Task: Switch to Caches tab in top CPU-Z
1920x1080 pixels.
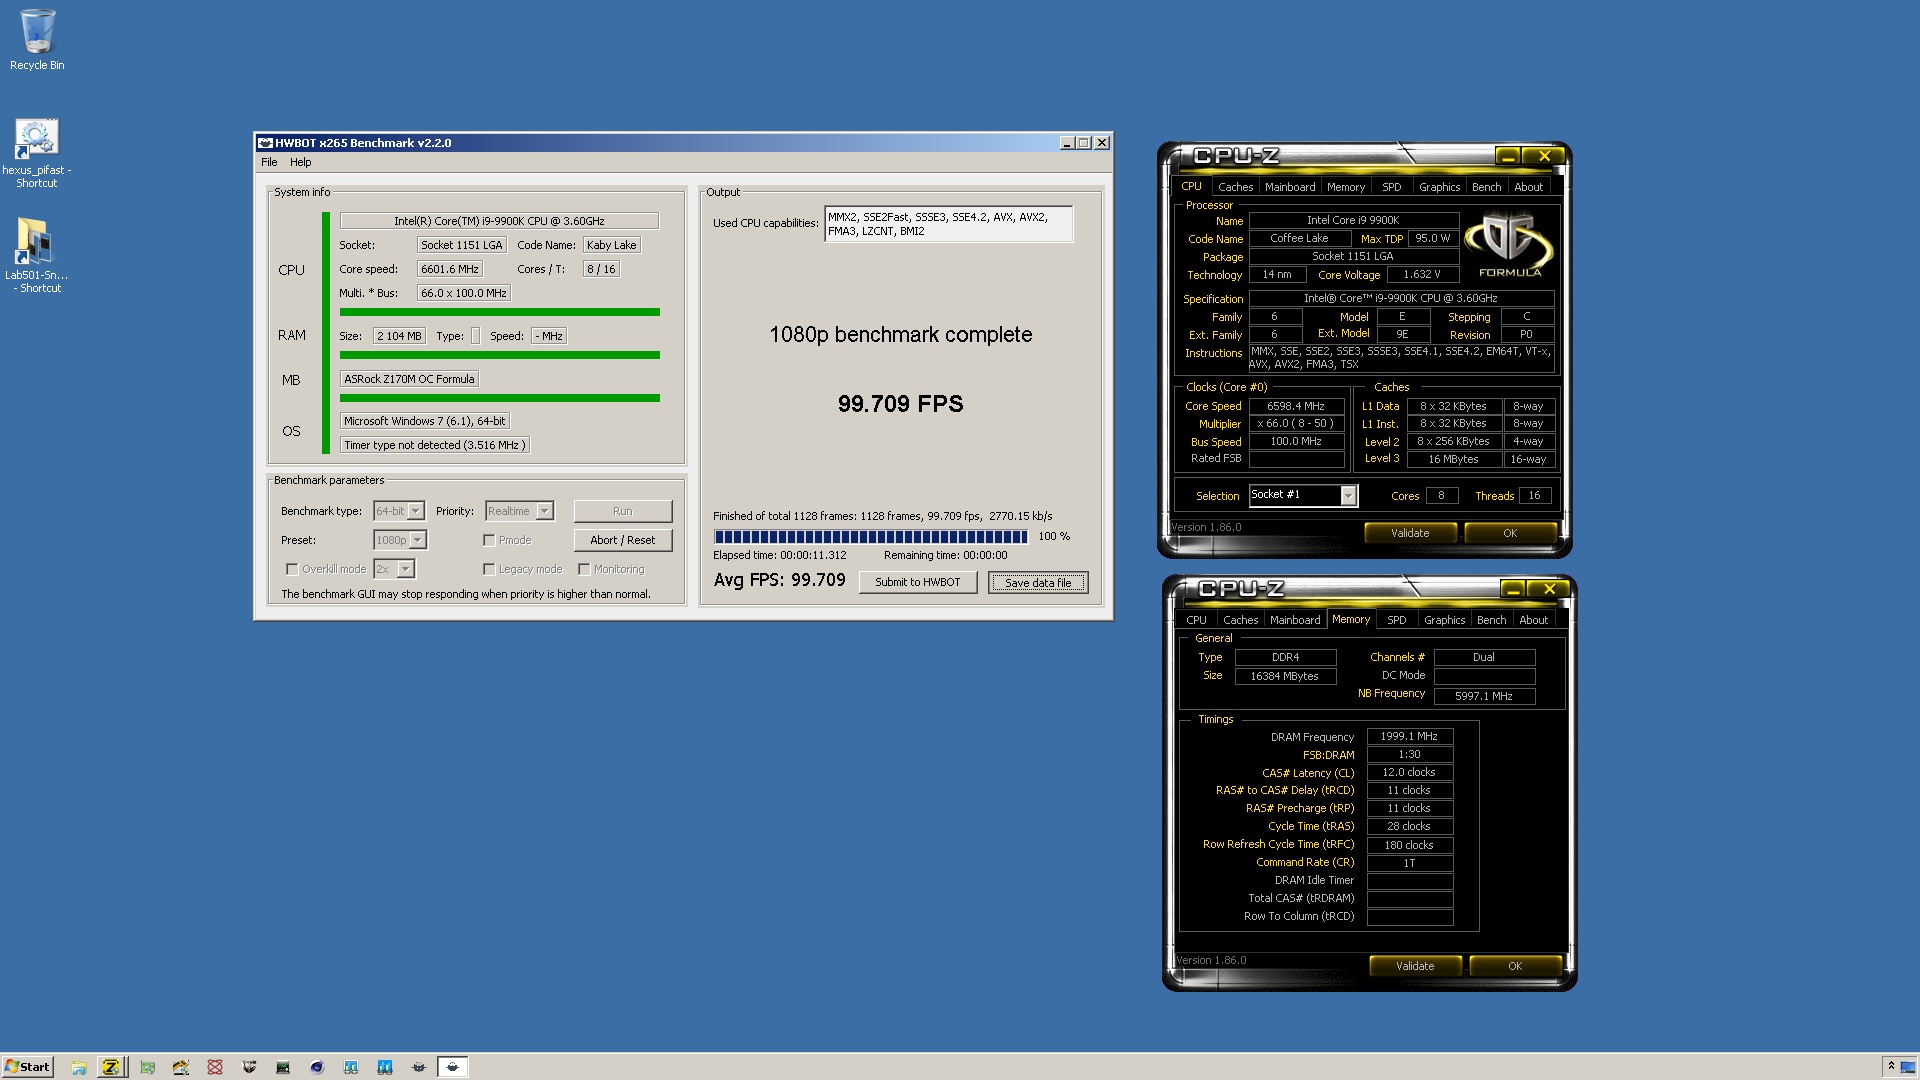Action: [x=1235, y=187]
